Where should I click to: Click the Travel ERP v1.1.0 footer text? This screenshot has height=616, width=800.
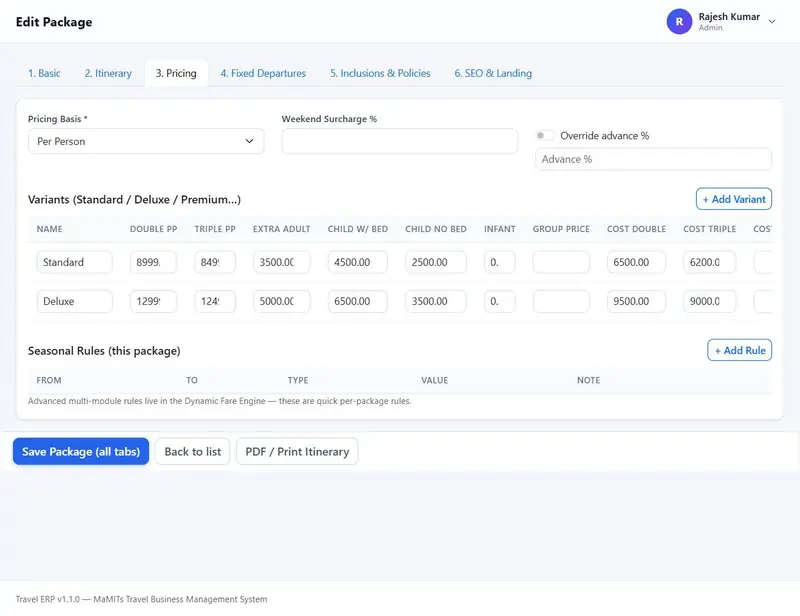pos(141,599)
